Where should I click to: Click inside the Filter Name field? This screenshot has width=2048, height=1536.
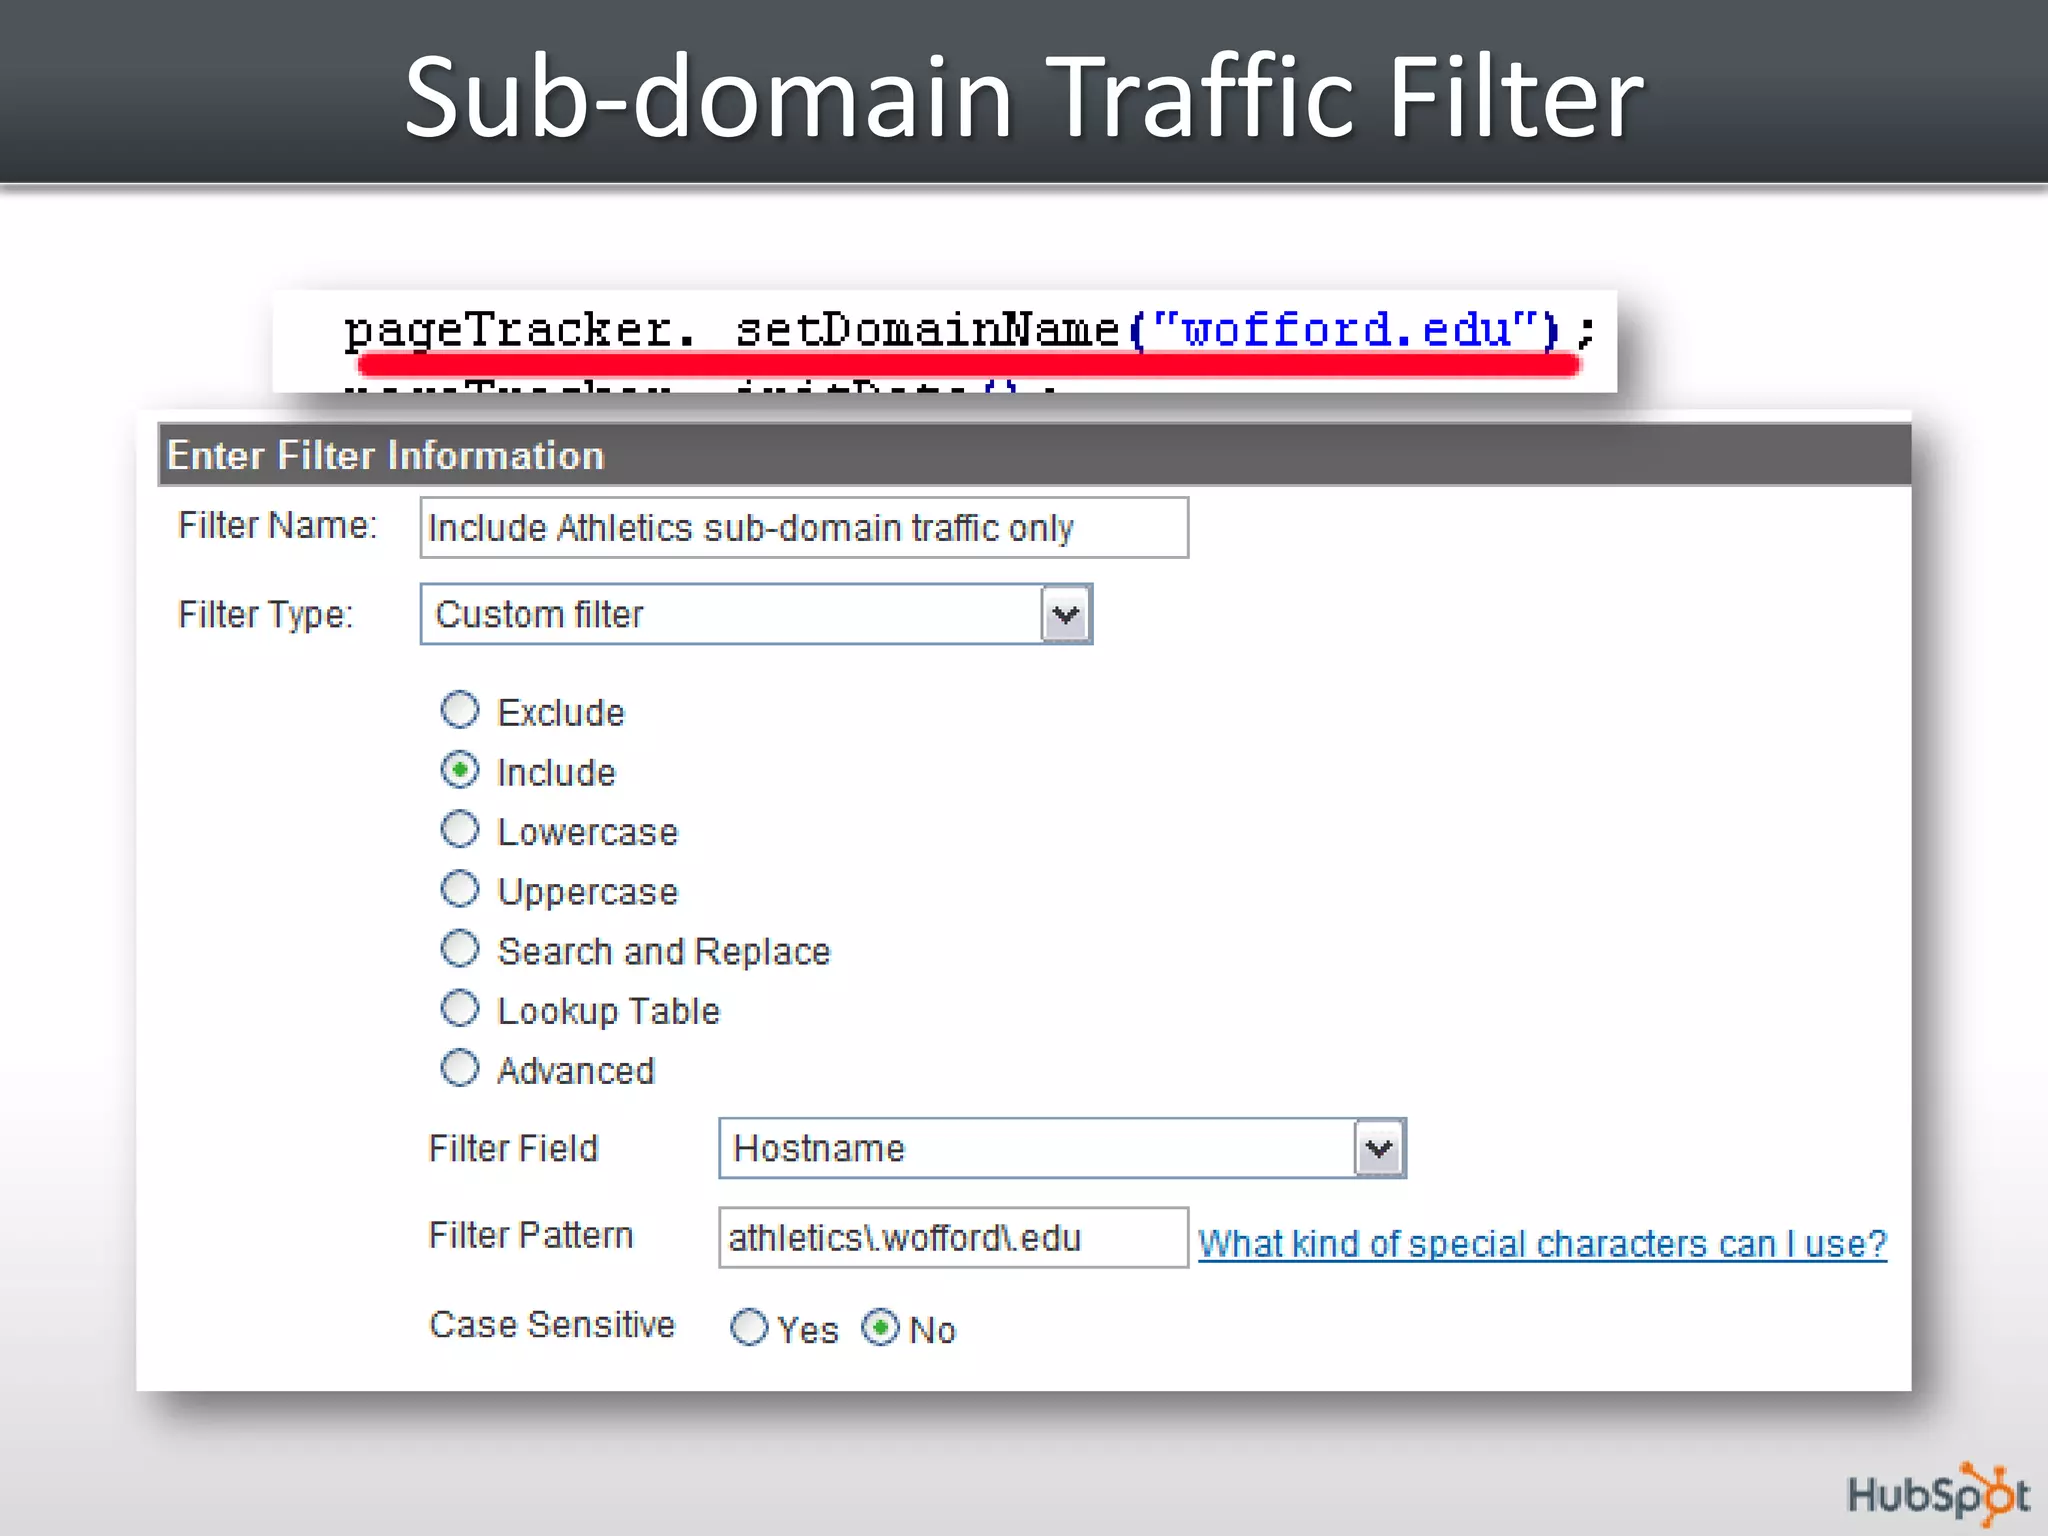coord(803,528)
